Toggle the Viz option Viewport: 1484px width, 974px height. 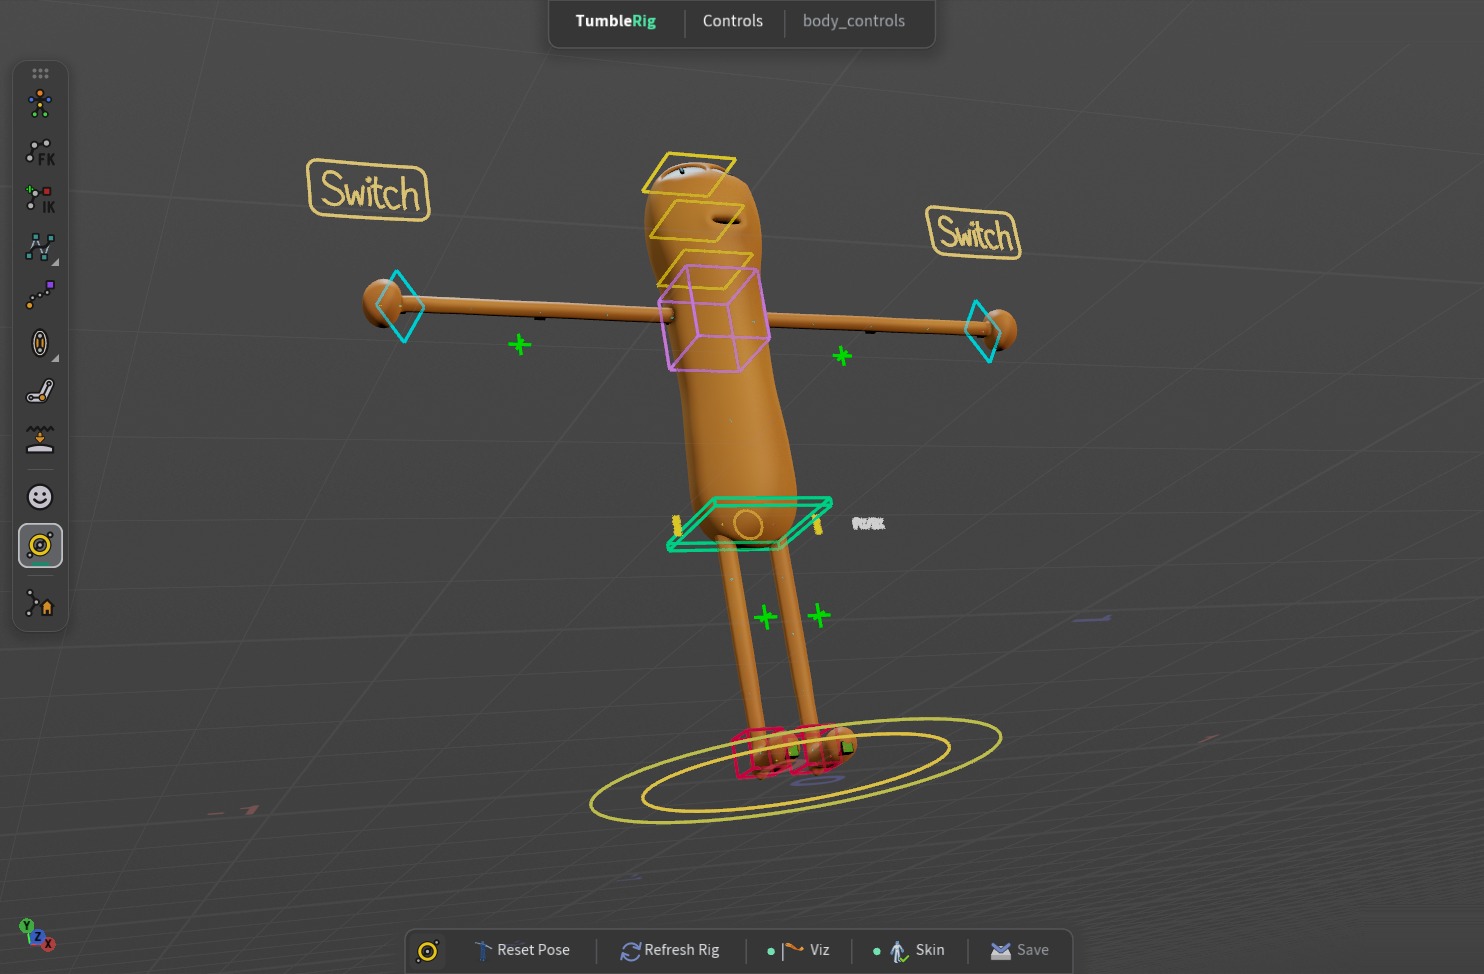tap(798, 950)
